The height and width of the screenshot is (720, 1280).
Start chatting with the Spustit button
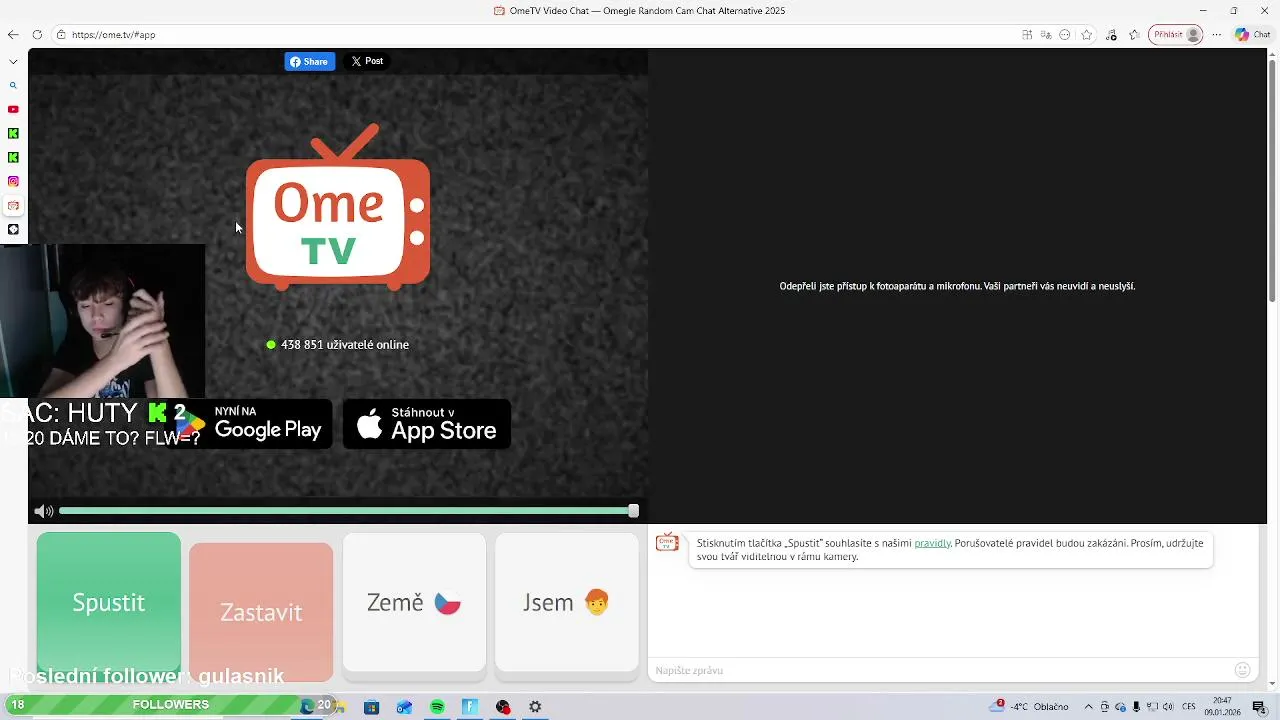tap(109, 602)
